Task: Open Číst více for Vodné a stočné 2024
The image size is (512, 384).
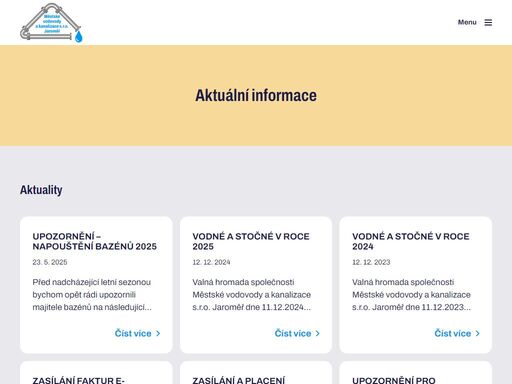Action: click(453, 333)
